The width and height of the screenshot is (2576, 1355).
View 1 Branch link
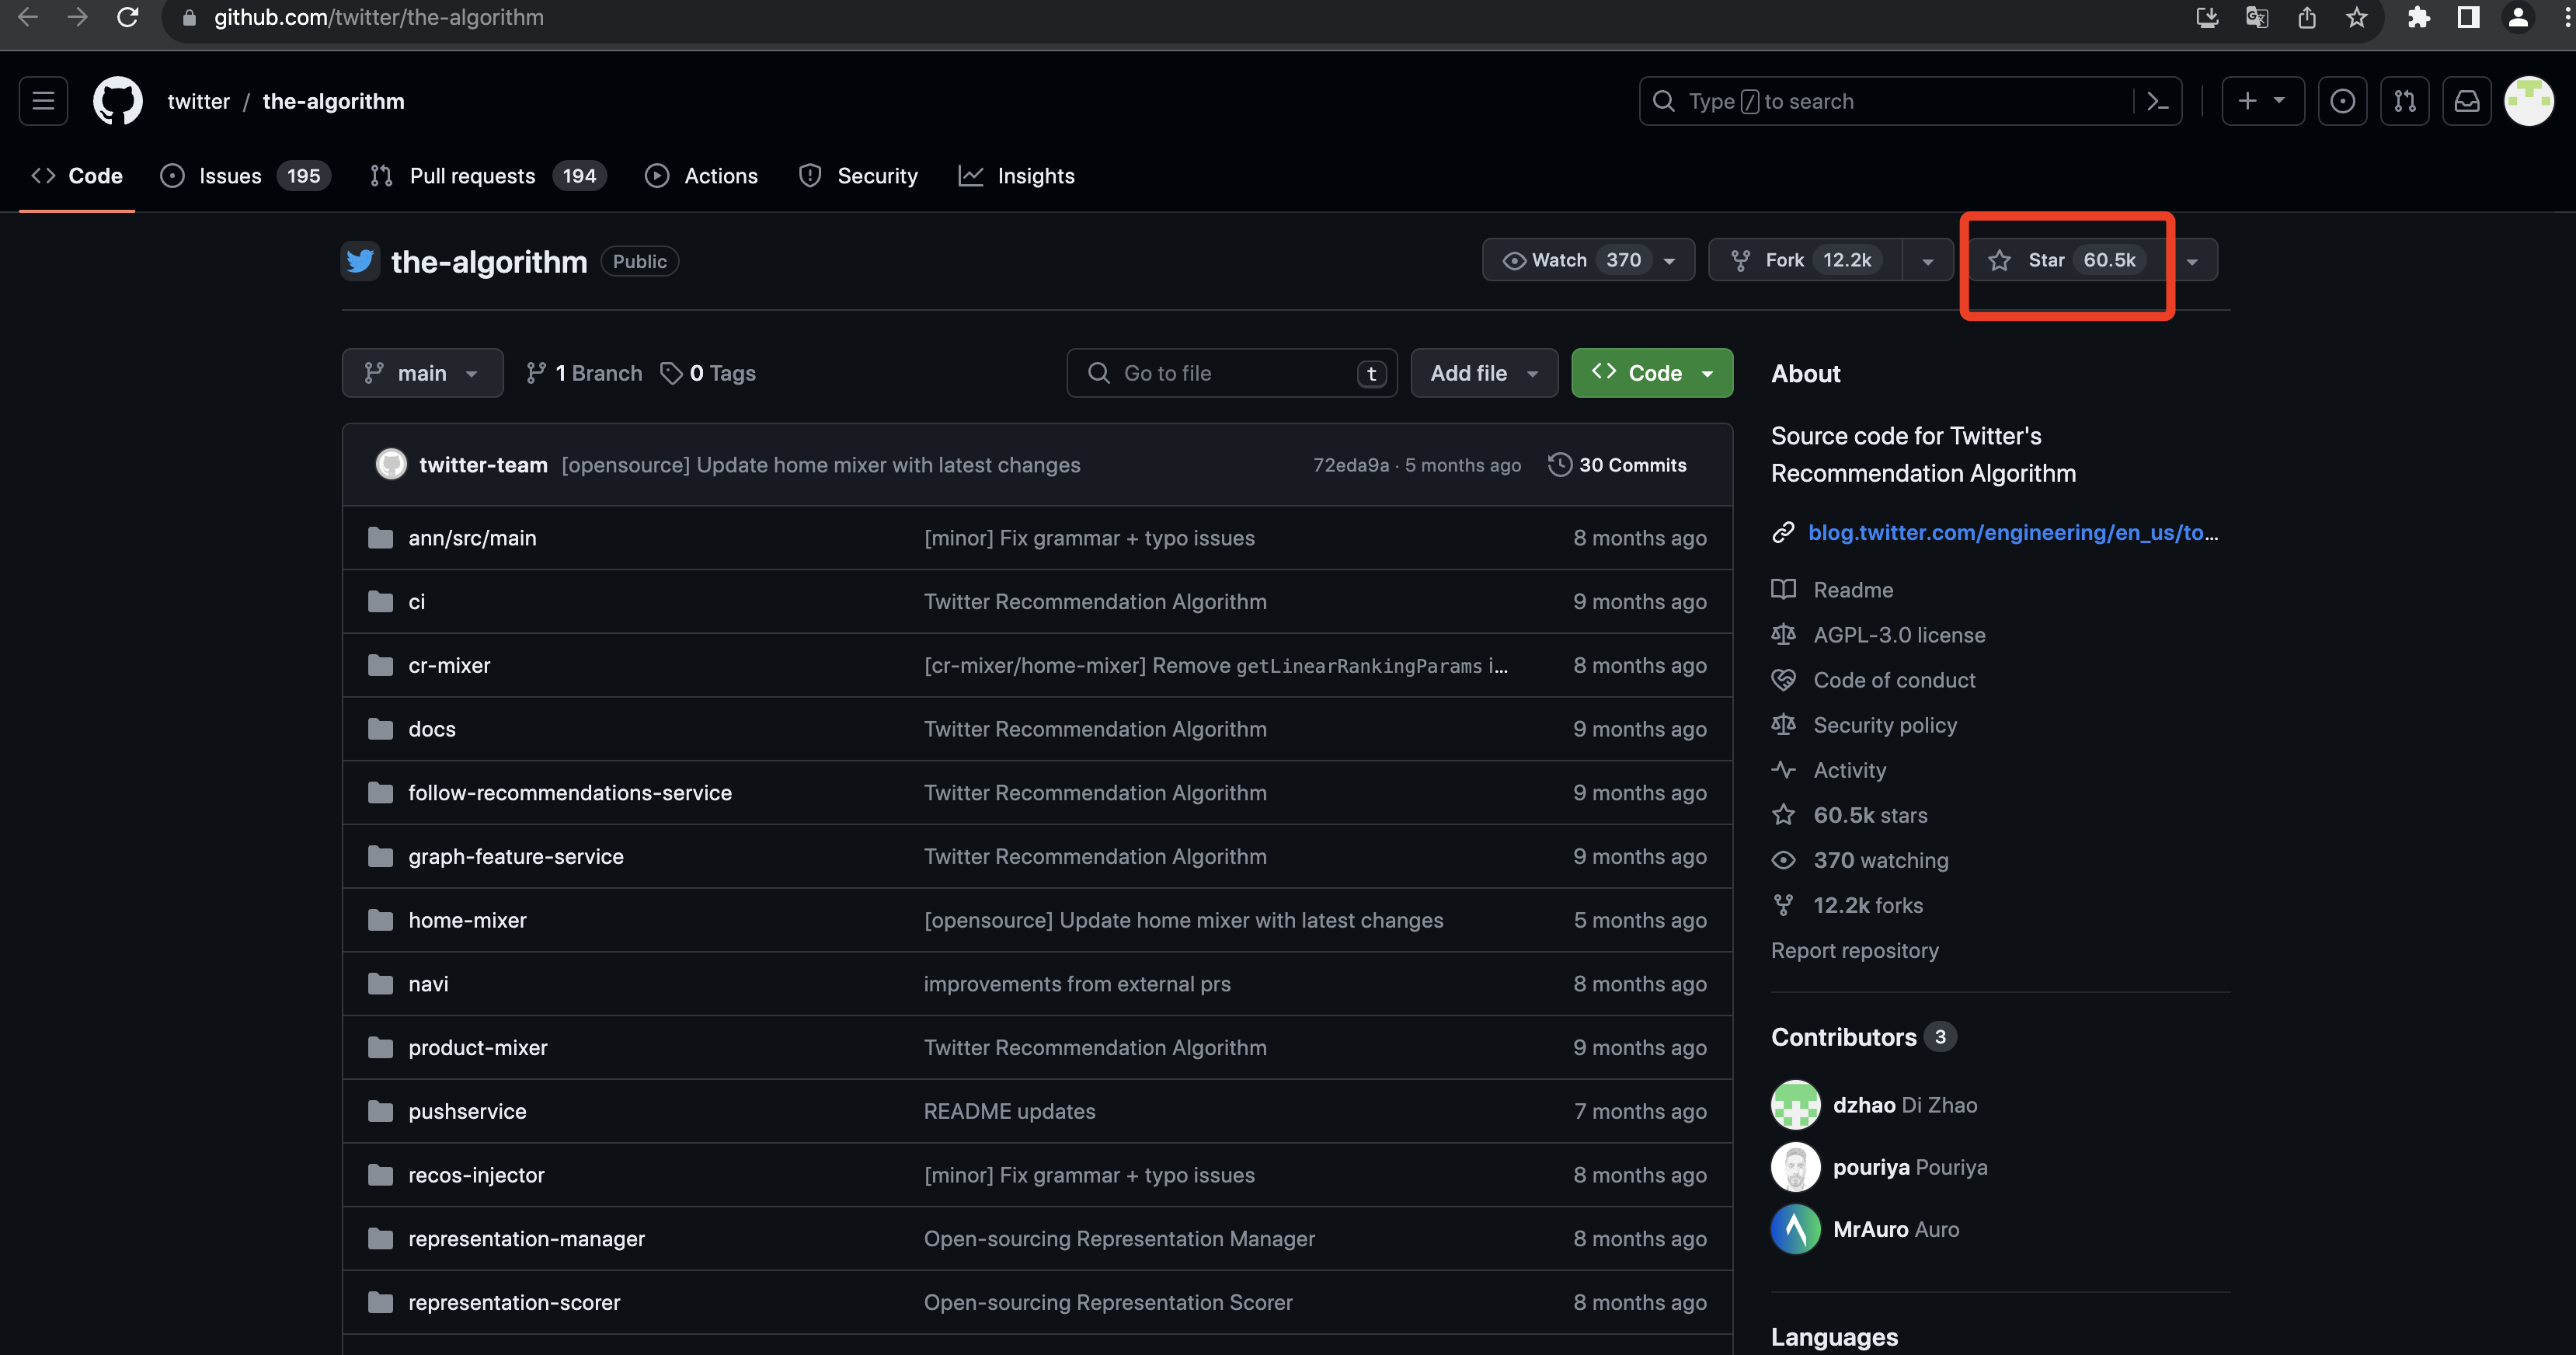pyautogui.click(x=584, y=373)
